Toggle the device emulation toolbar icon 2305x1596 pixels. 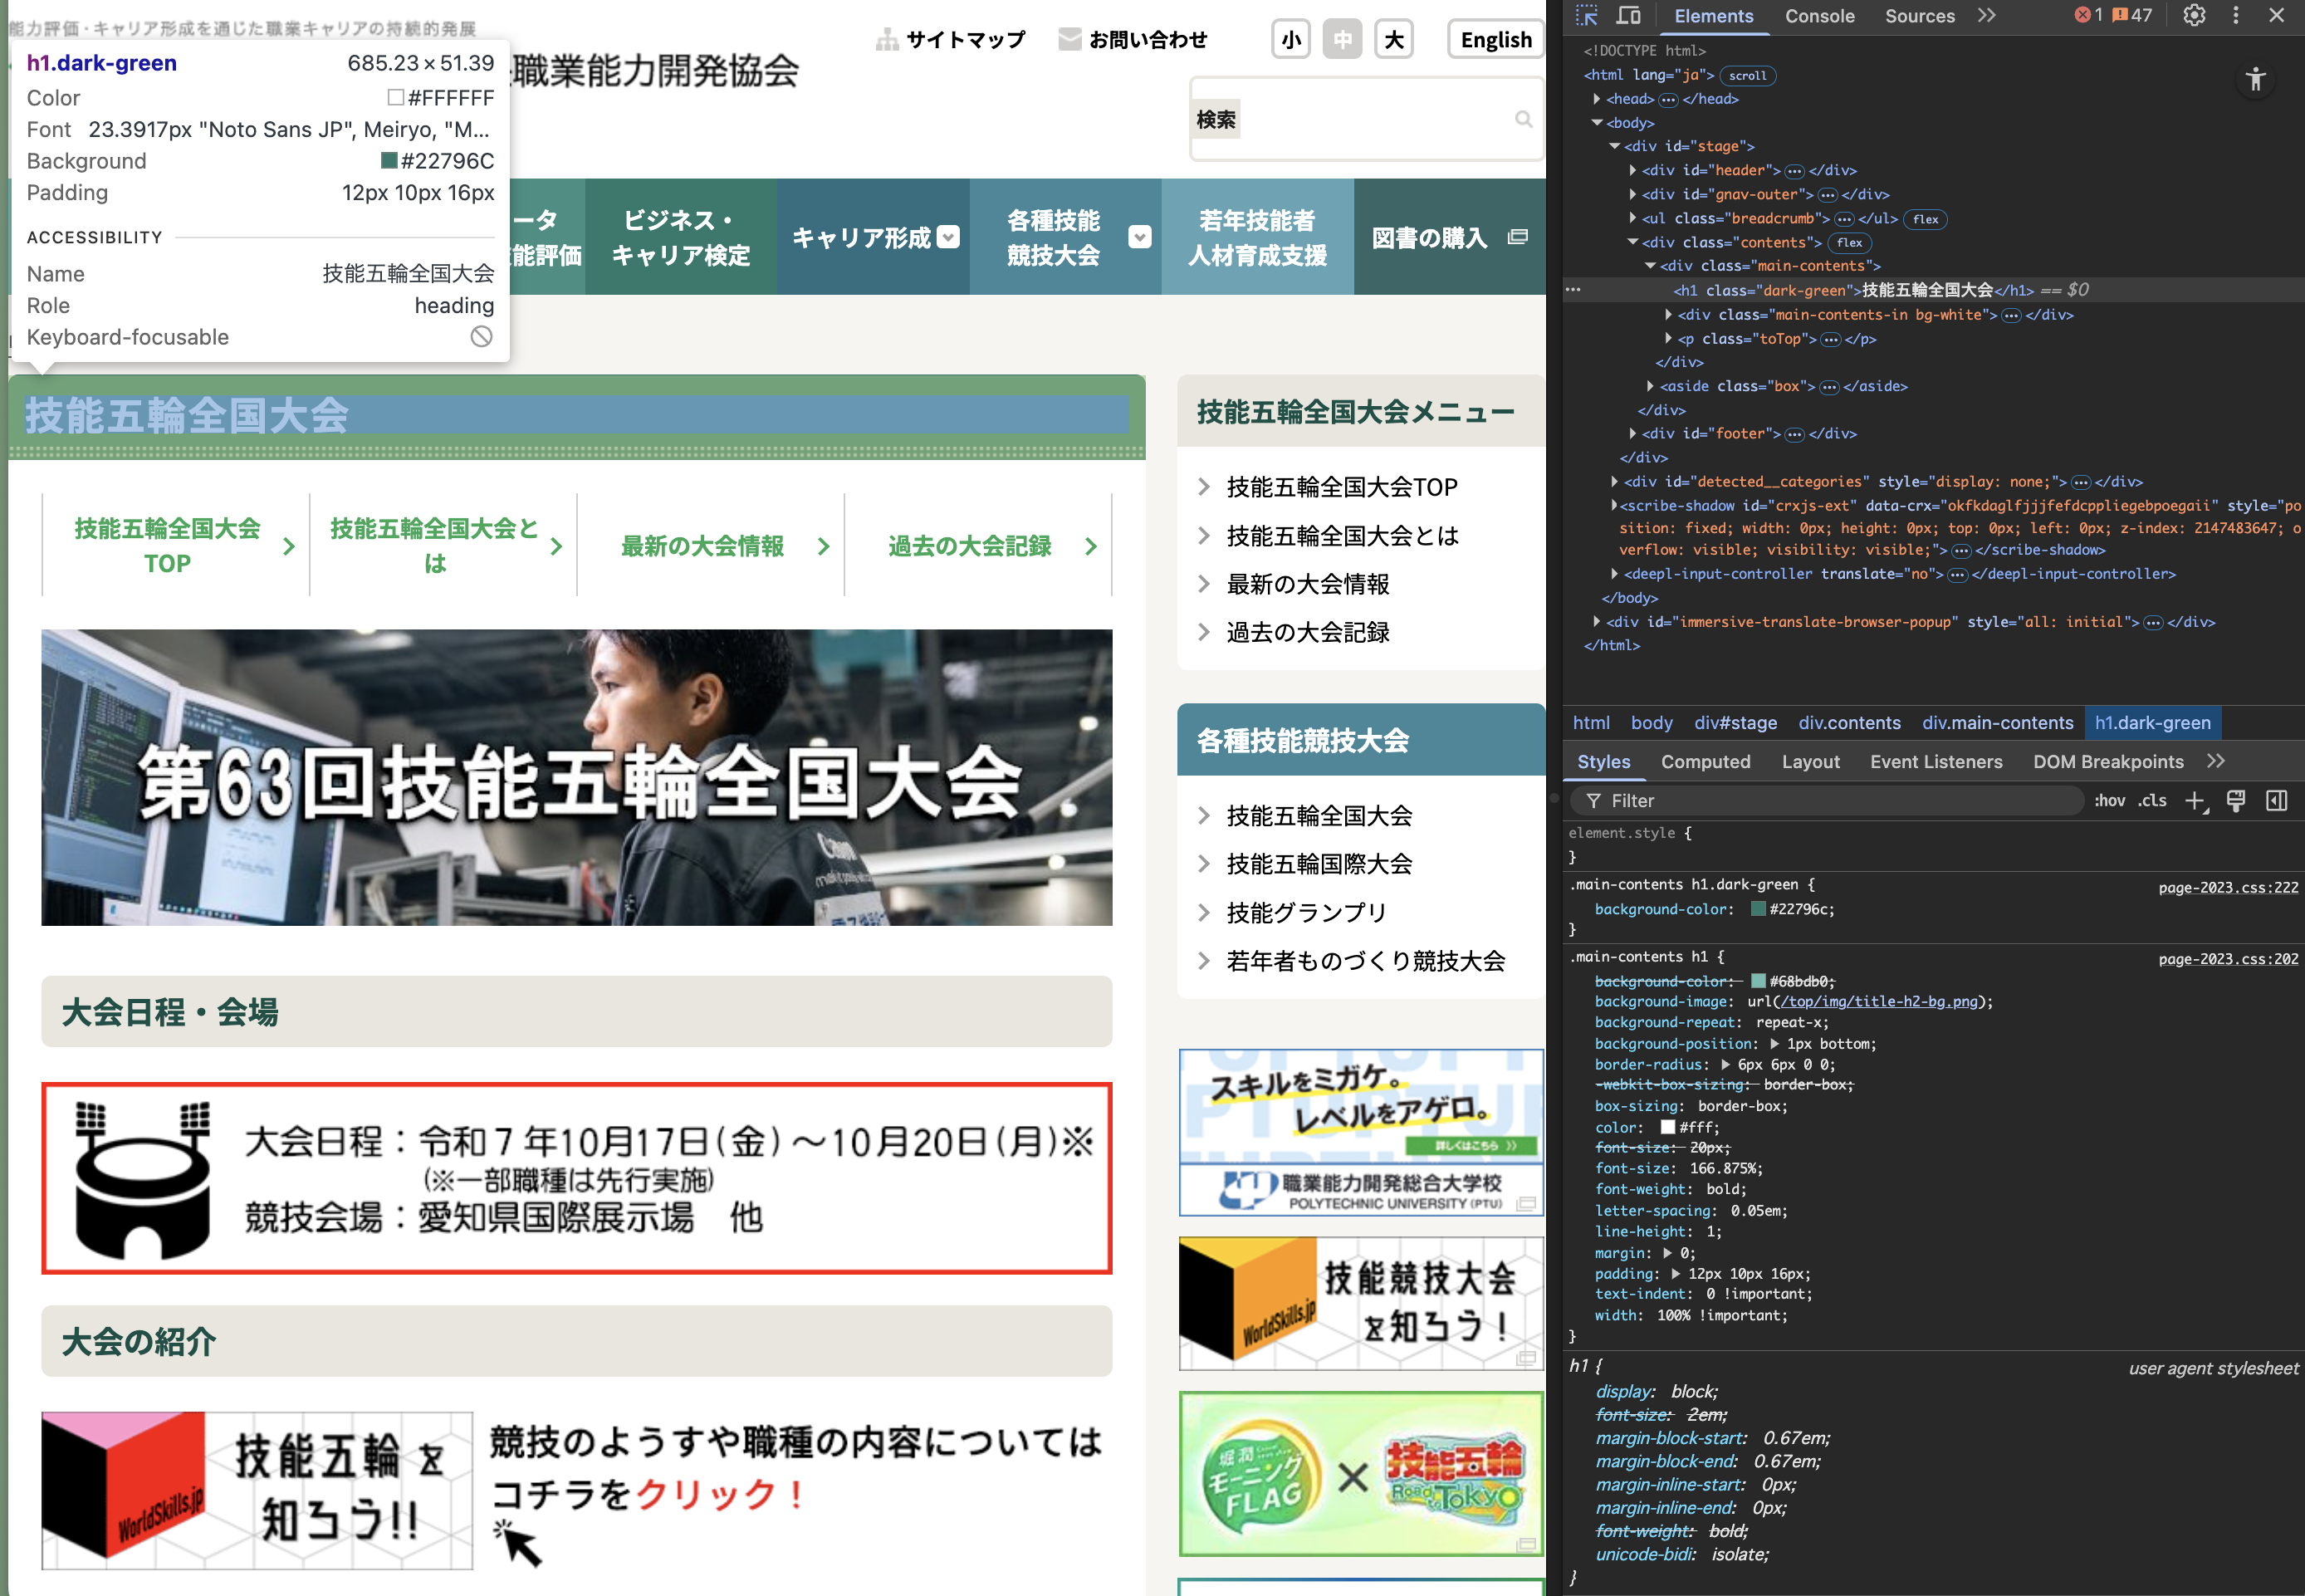point(1630,16)
